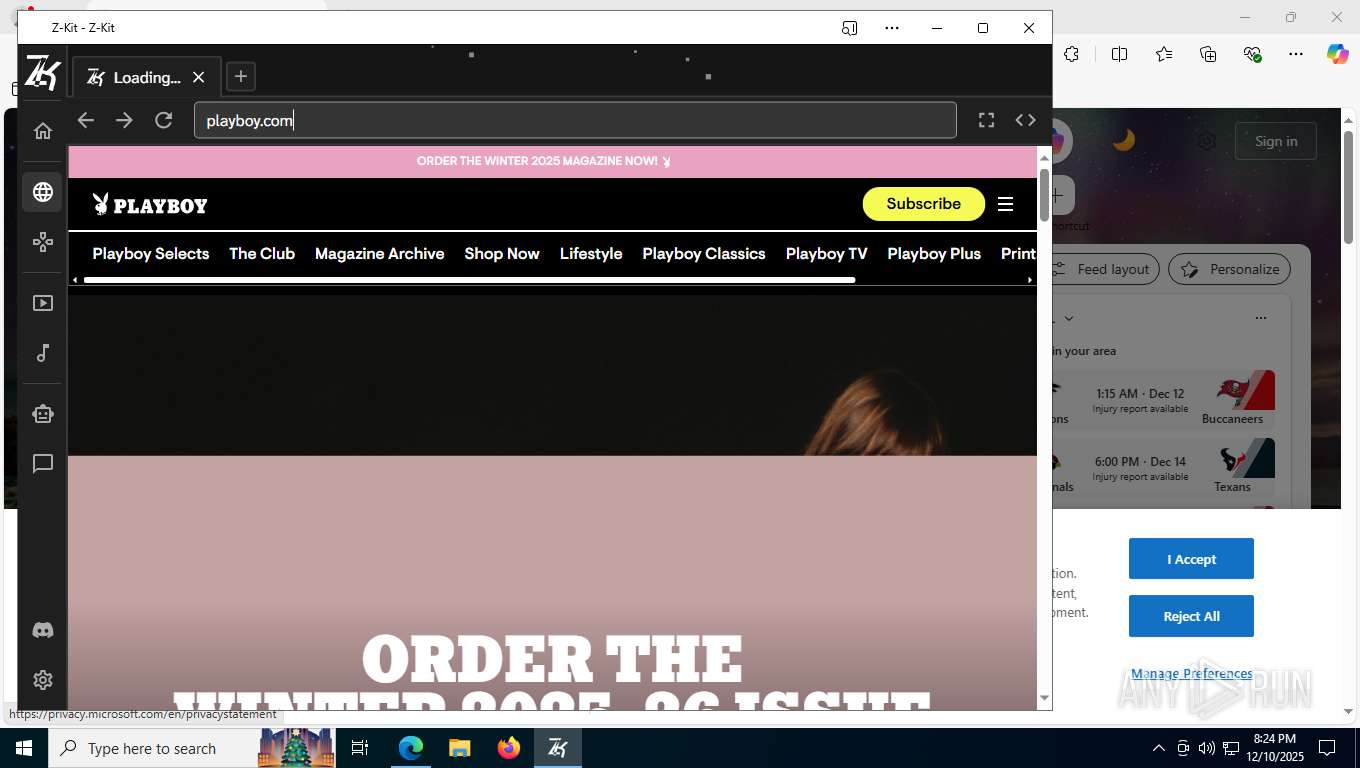Click the address bar showing playboy.com
The width and height of the screenshot is (1360, 768).
tap(575, 120)
